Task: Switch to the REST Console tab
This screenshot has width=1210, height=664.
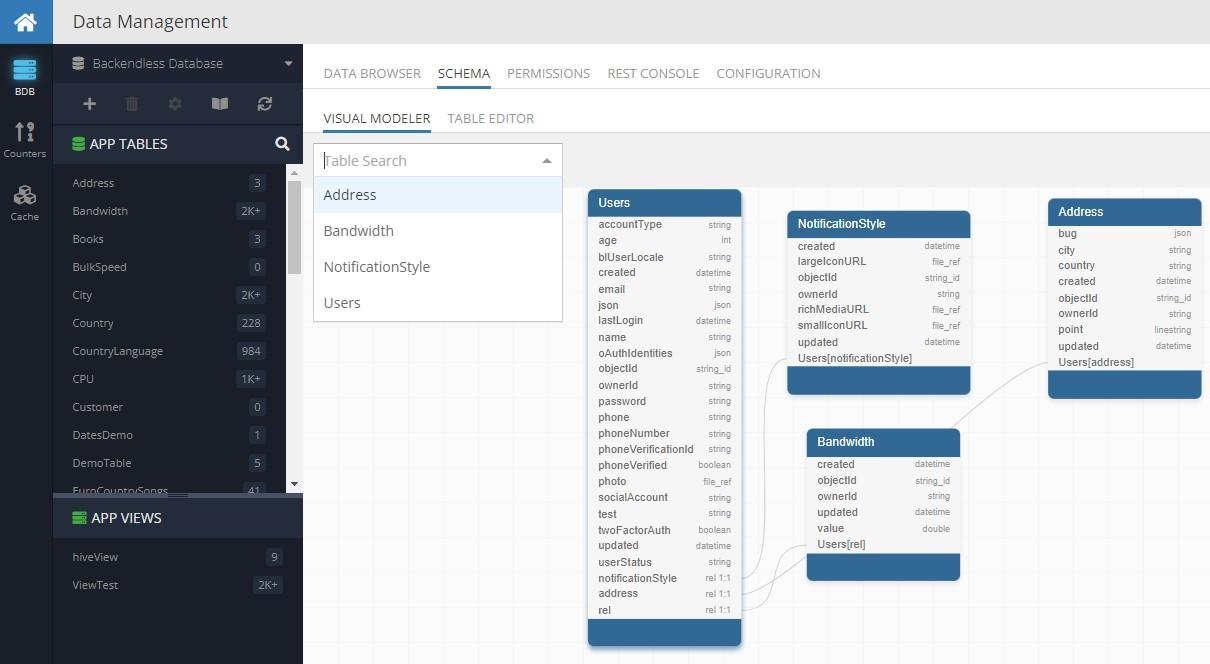Action: pos(653,73)
